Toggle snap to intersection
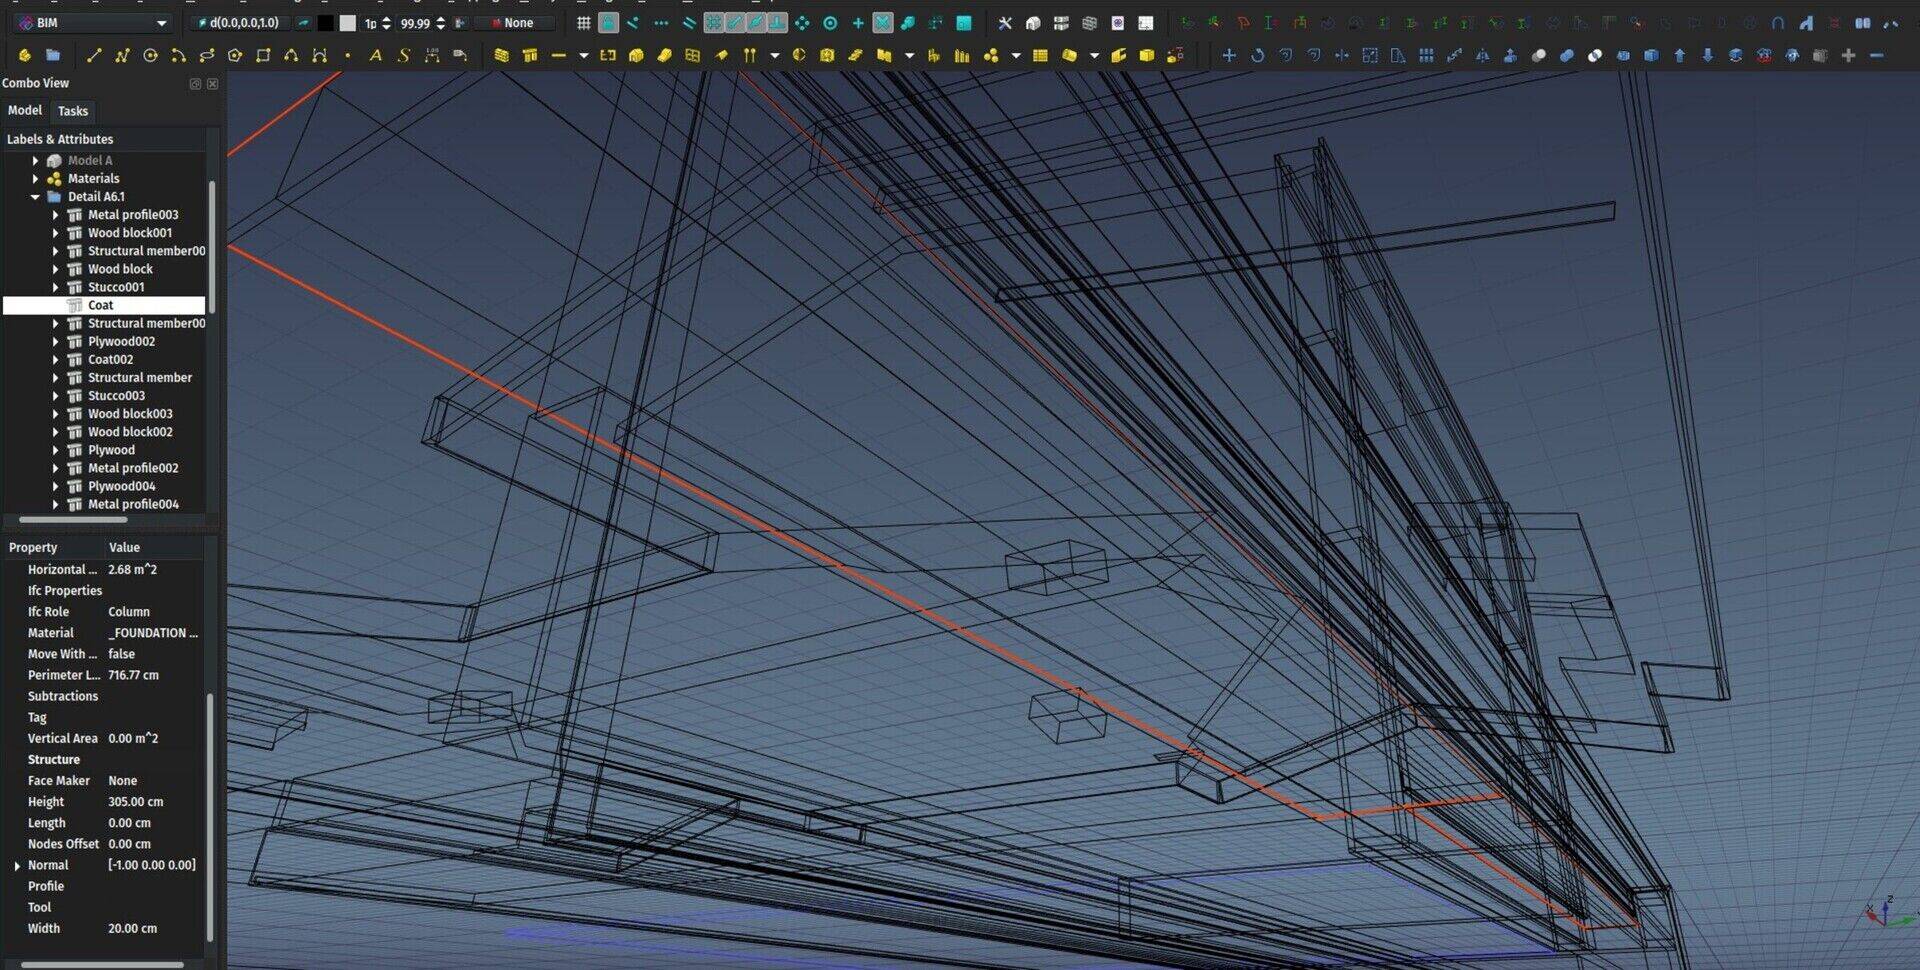1920x970 pixels. (x=883, y=23)
